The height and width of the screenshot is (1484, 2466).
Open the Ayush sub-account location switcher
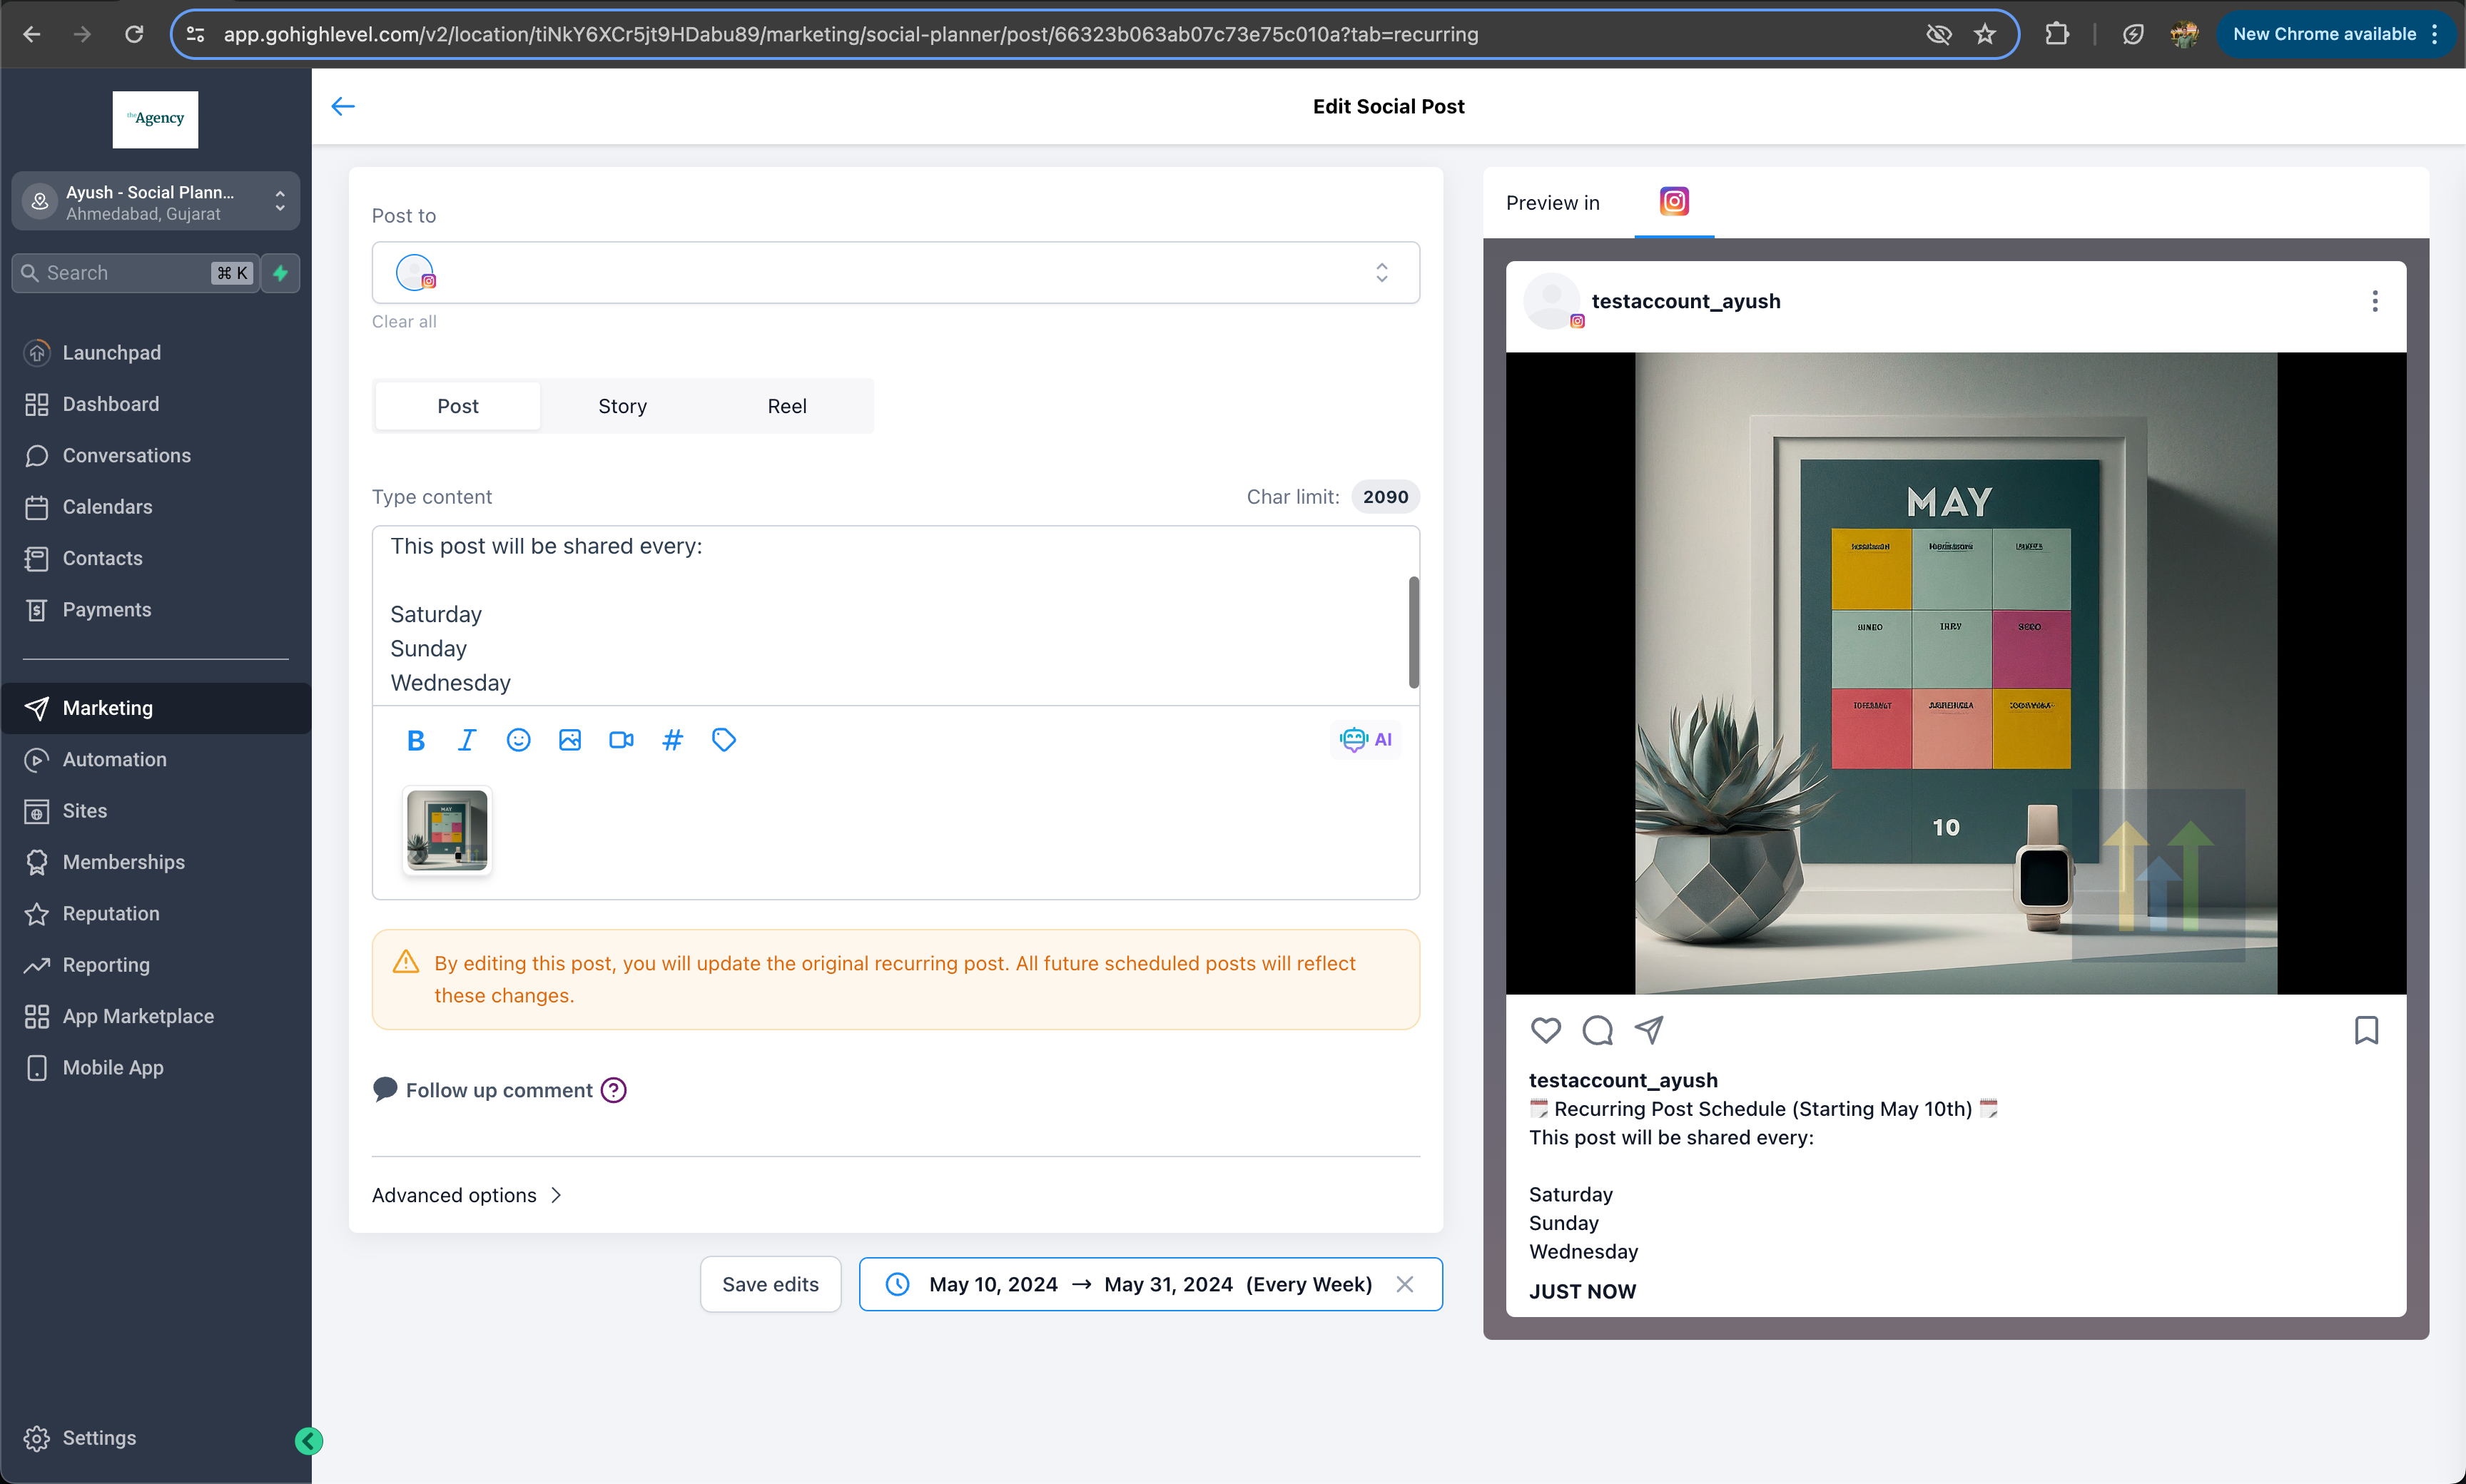pyautogui.click(x=155, y=202)
